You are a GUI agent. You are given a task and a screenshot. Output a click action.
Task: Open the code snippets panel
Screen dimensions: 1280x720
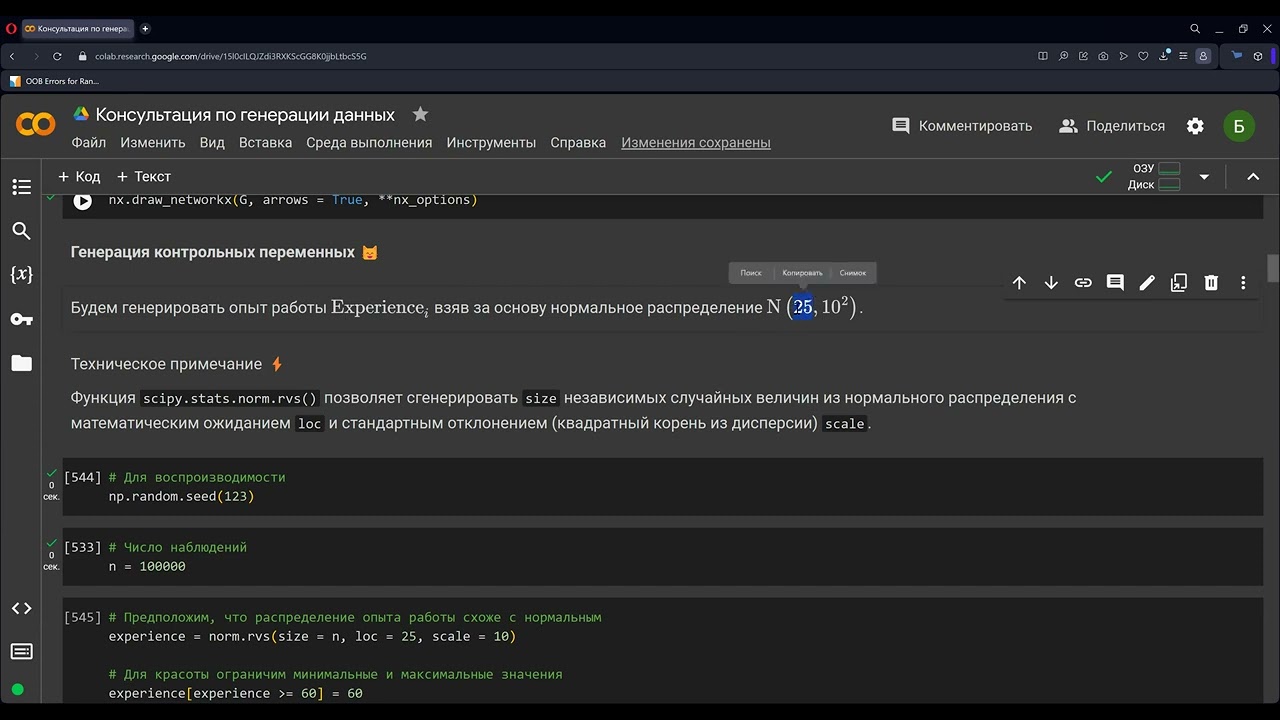pyautogui.click(x=21, y=608)
